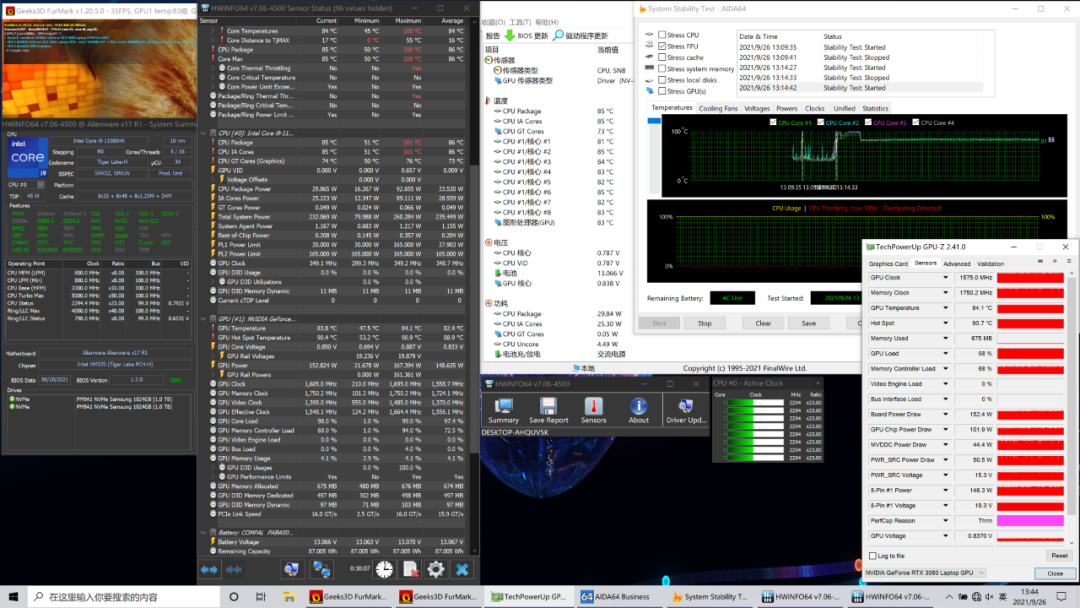Open the Statistics tab in AIDA64
The height and width of the screenshot is (608, 1080).
(x=875, y=108)
